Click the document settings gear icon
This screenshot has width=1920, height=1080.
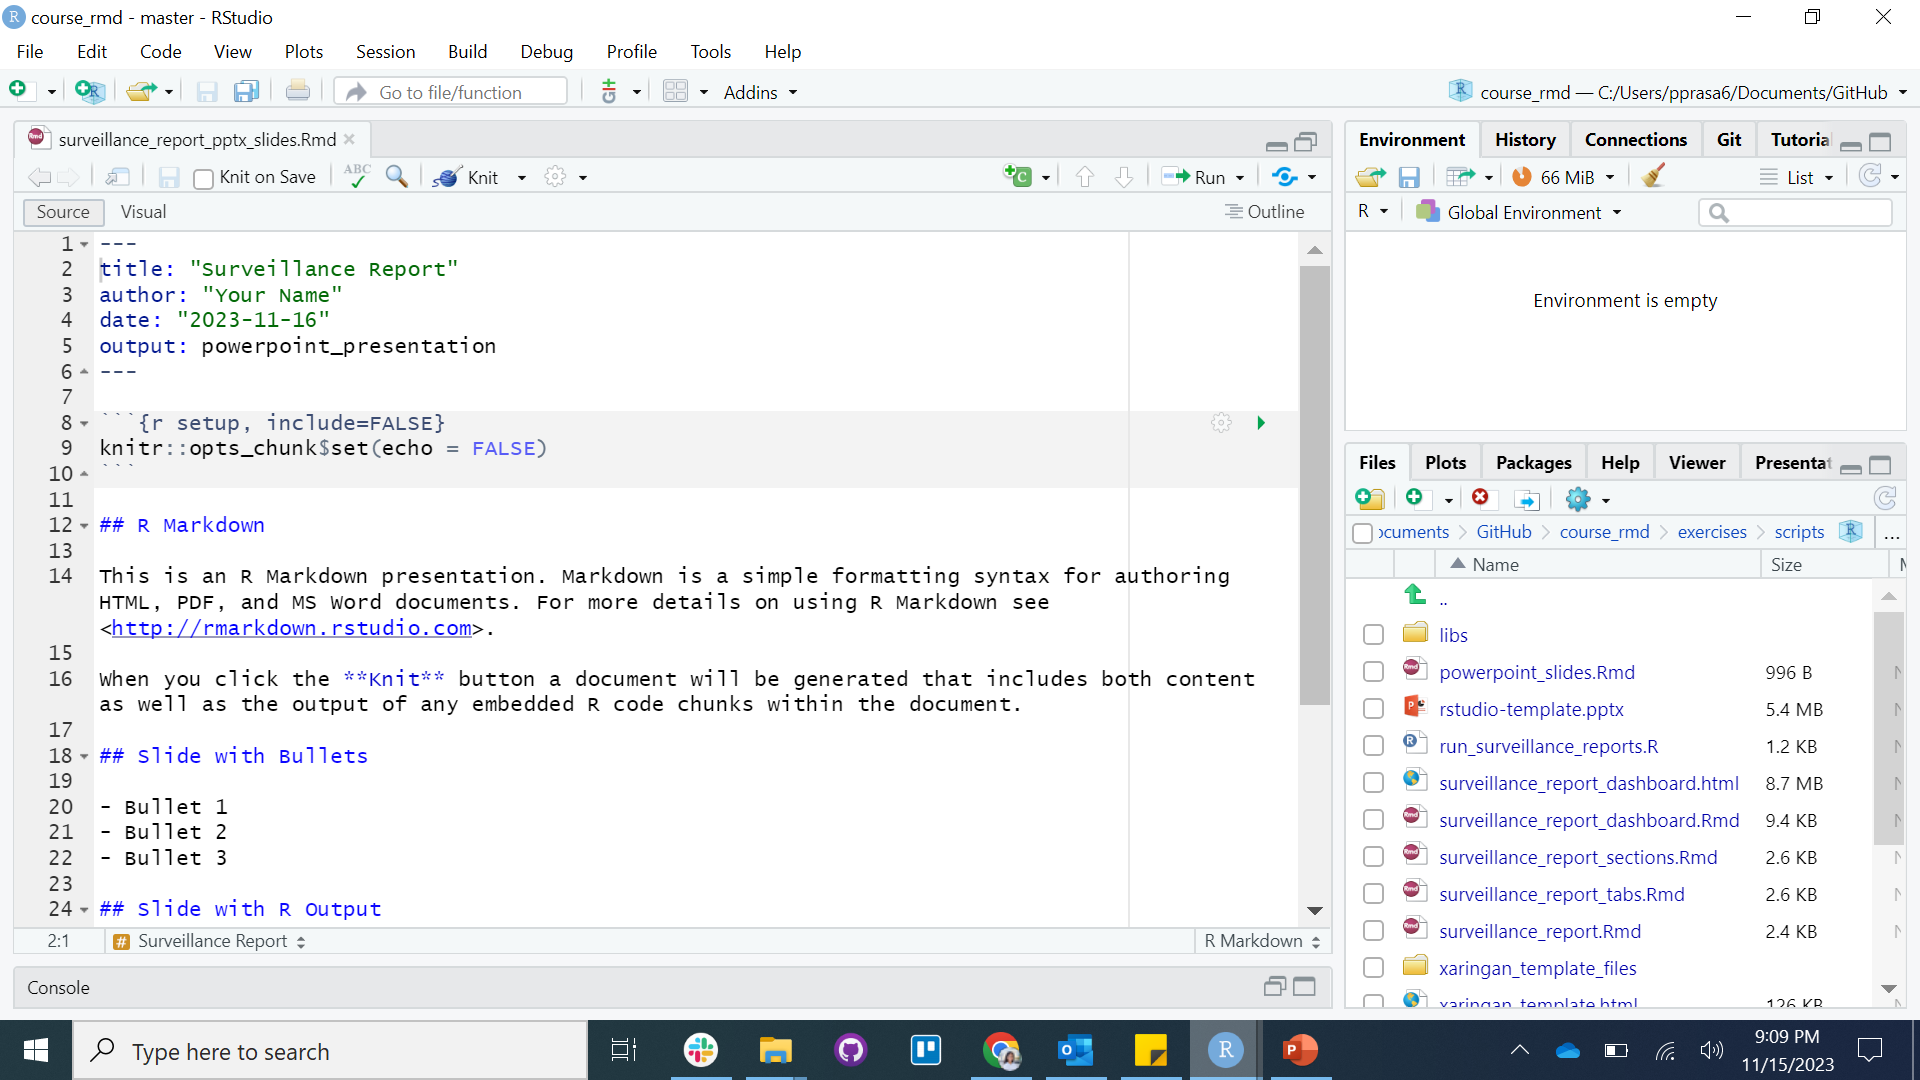pos(555,177)
